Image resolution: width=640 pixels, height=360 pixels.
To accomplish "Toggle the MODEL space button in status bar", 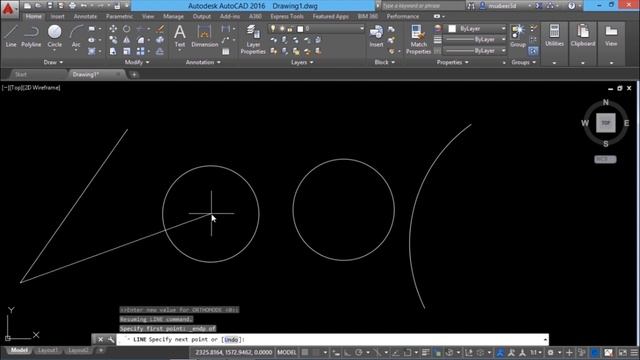I will pyautogui.click(x=287, y=352).
